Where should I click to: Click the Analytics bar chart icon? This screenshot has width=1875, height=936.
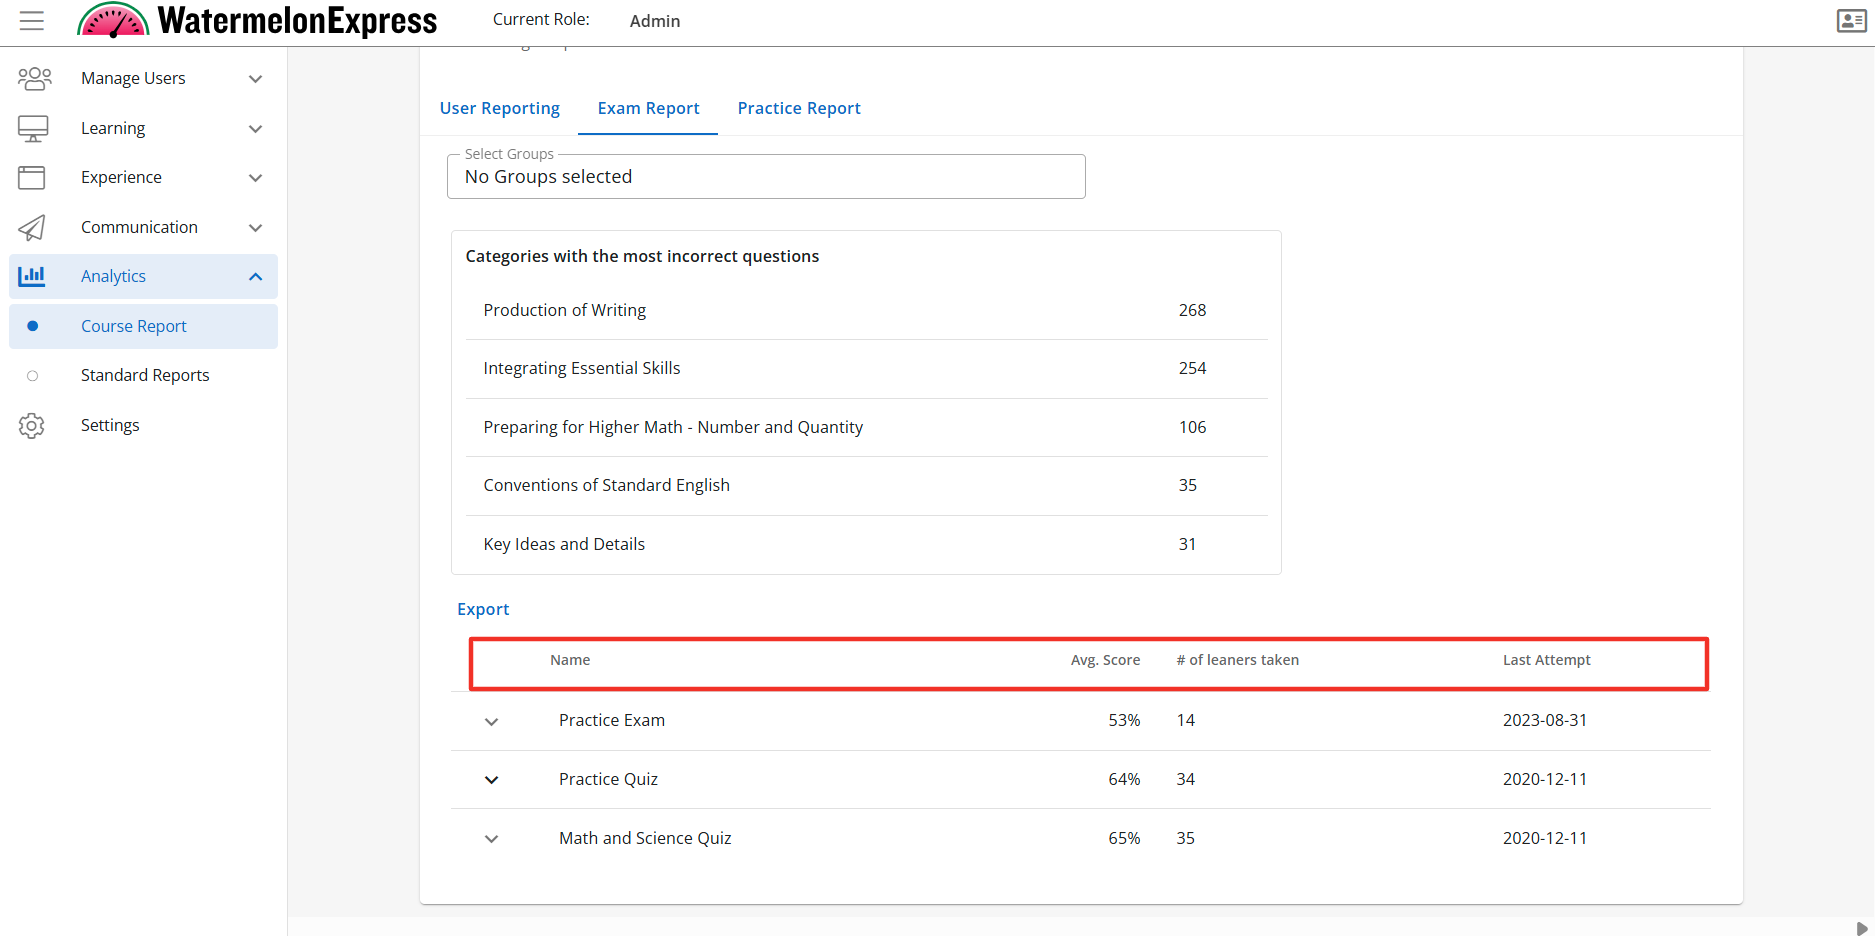(32, 276)
